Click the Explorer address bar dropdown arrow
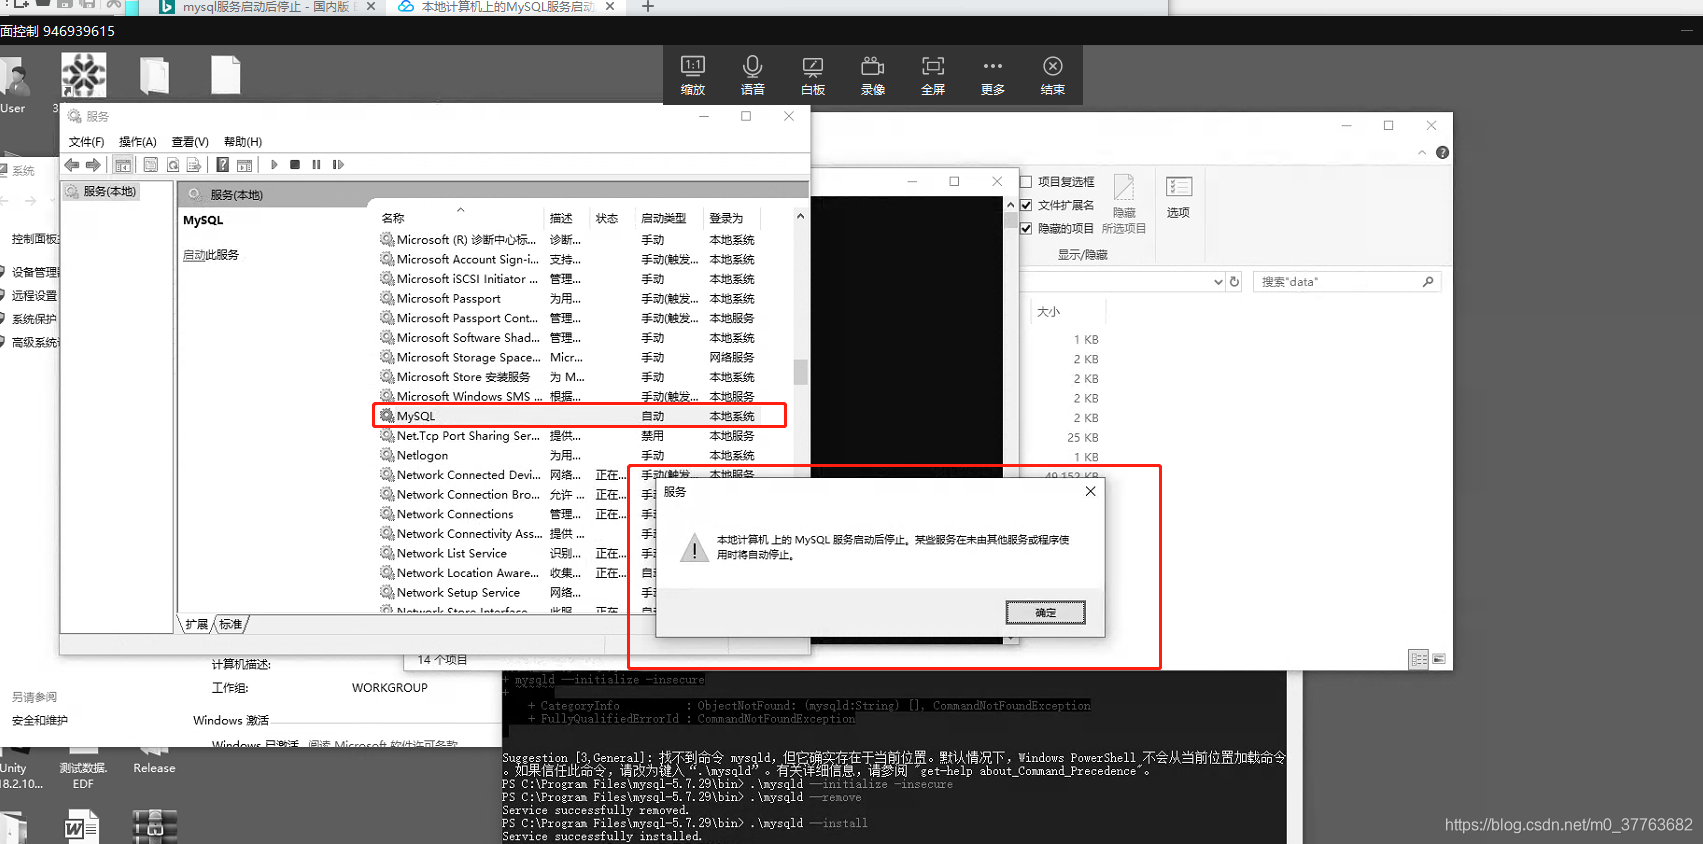 pyautogui.click(x=1218, y=282)
